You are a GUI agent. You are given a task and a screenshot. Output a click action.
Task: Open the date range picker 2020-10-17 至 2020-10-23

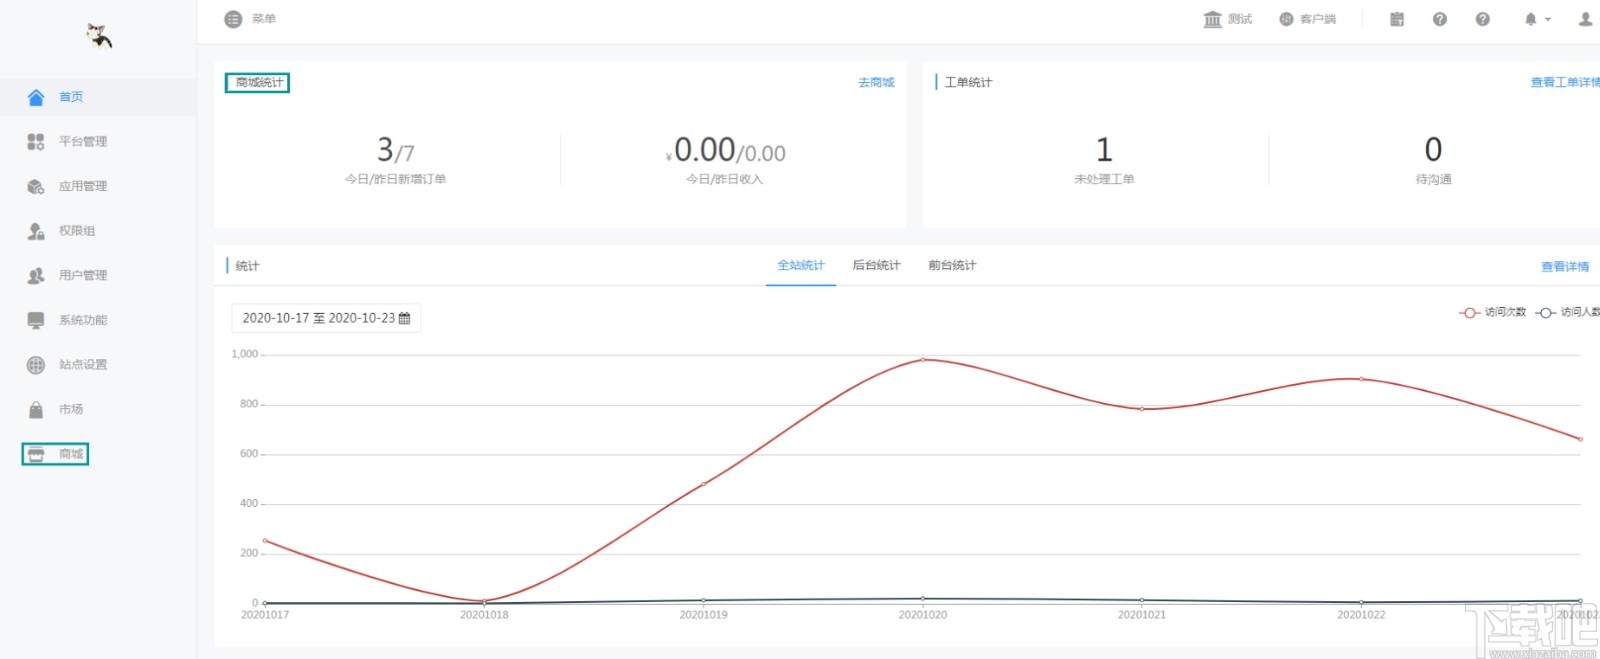click(326, 318)
